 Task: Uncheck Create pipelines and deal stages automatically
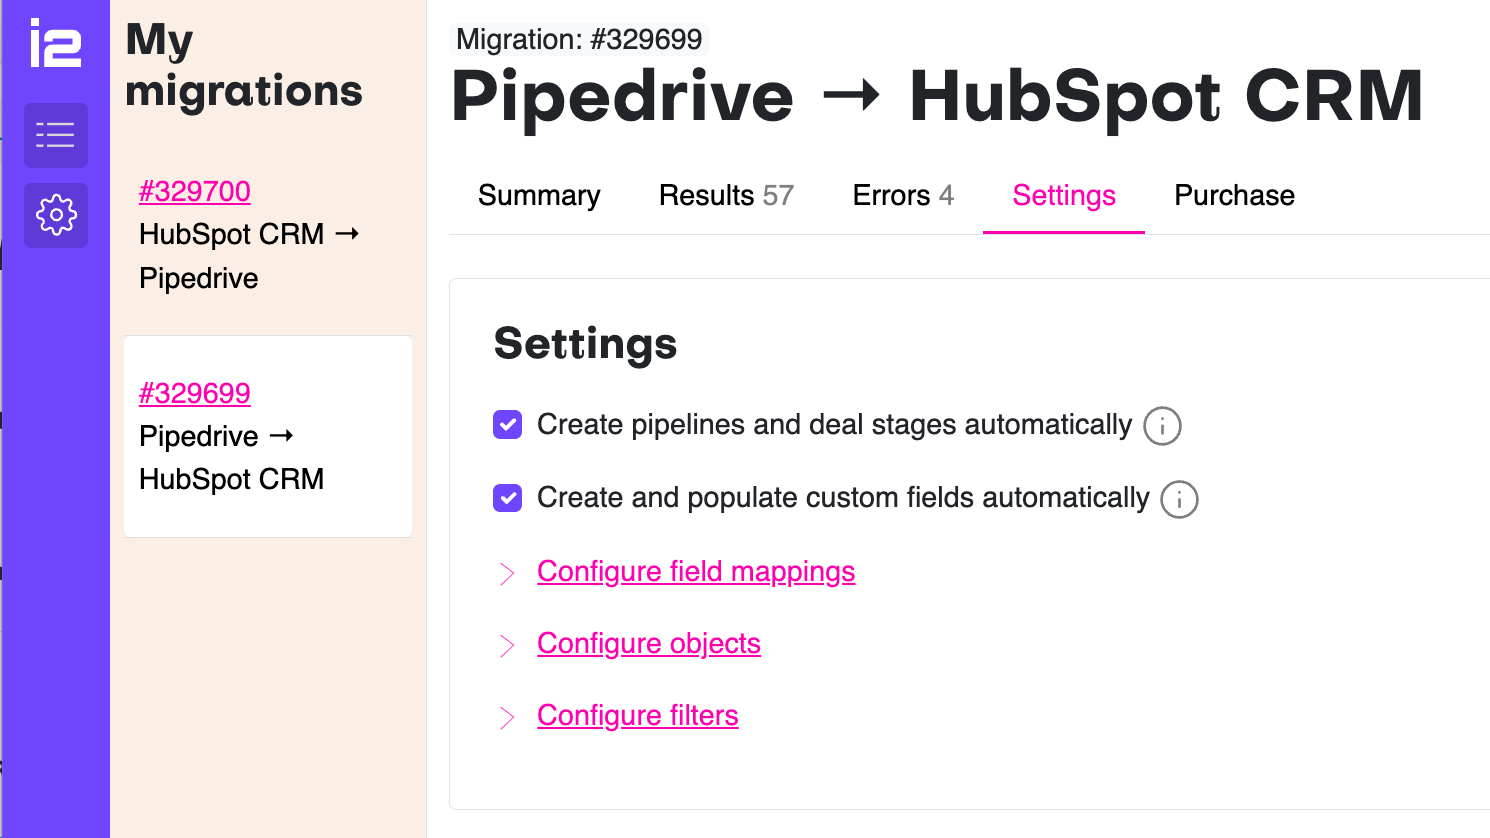coord(508,425)
